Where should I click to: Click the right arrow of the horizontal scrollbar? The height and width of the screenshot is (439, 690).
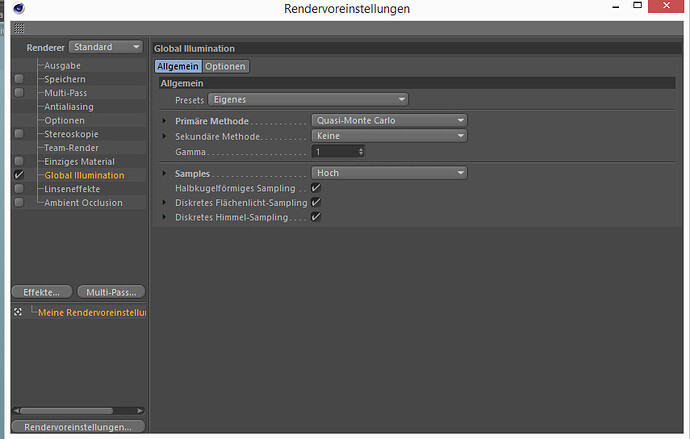[139, 411]
